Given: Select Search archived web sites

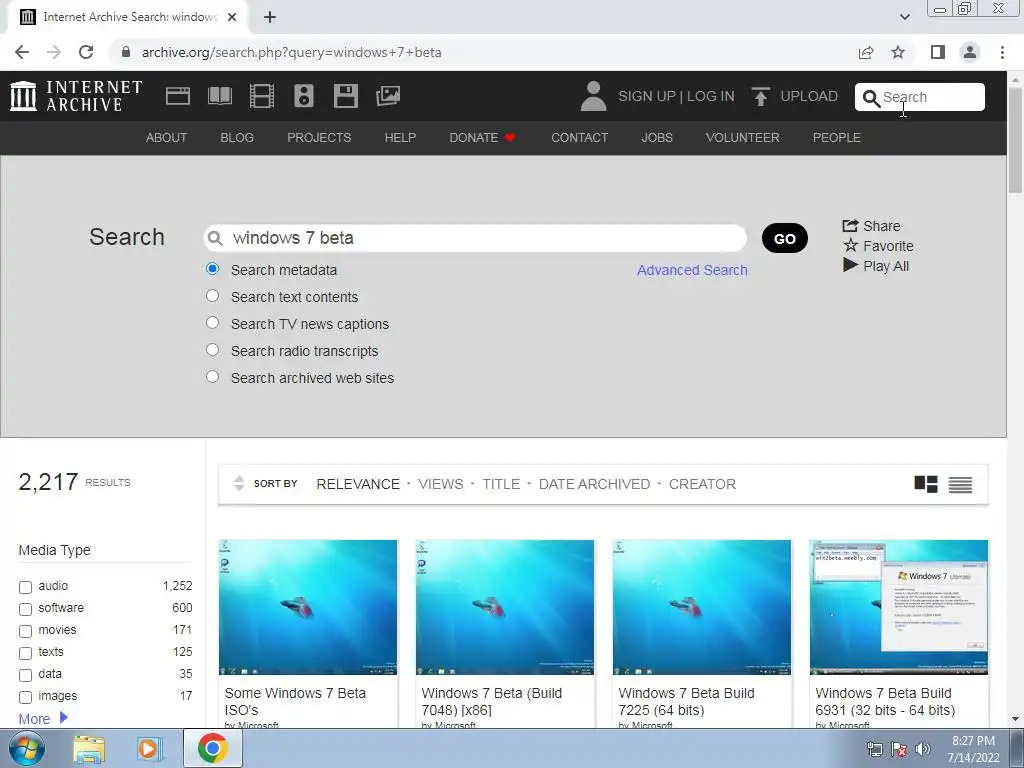Looking at the screenshot, I should pos(212,377).
